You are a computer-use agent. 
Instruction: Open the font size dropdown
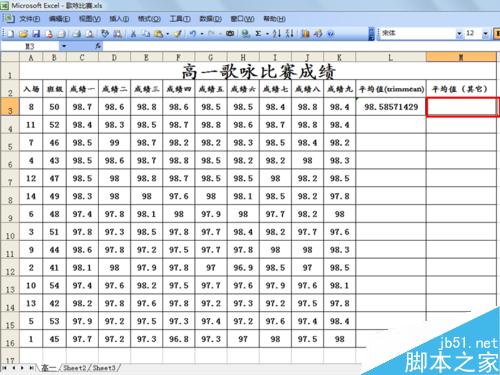coord(485,33)
